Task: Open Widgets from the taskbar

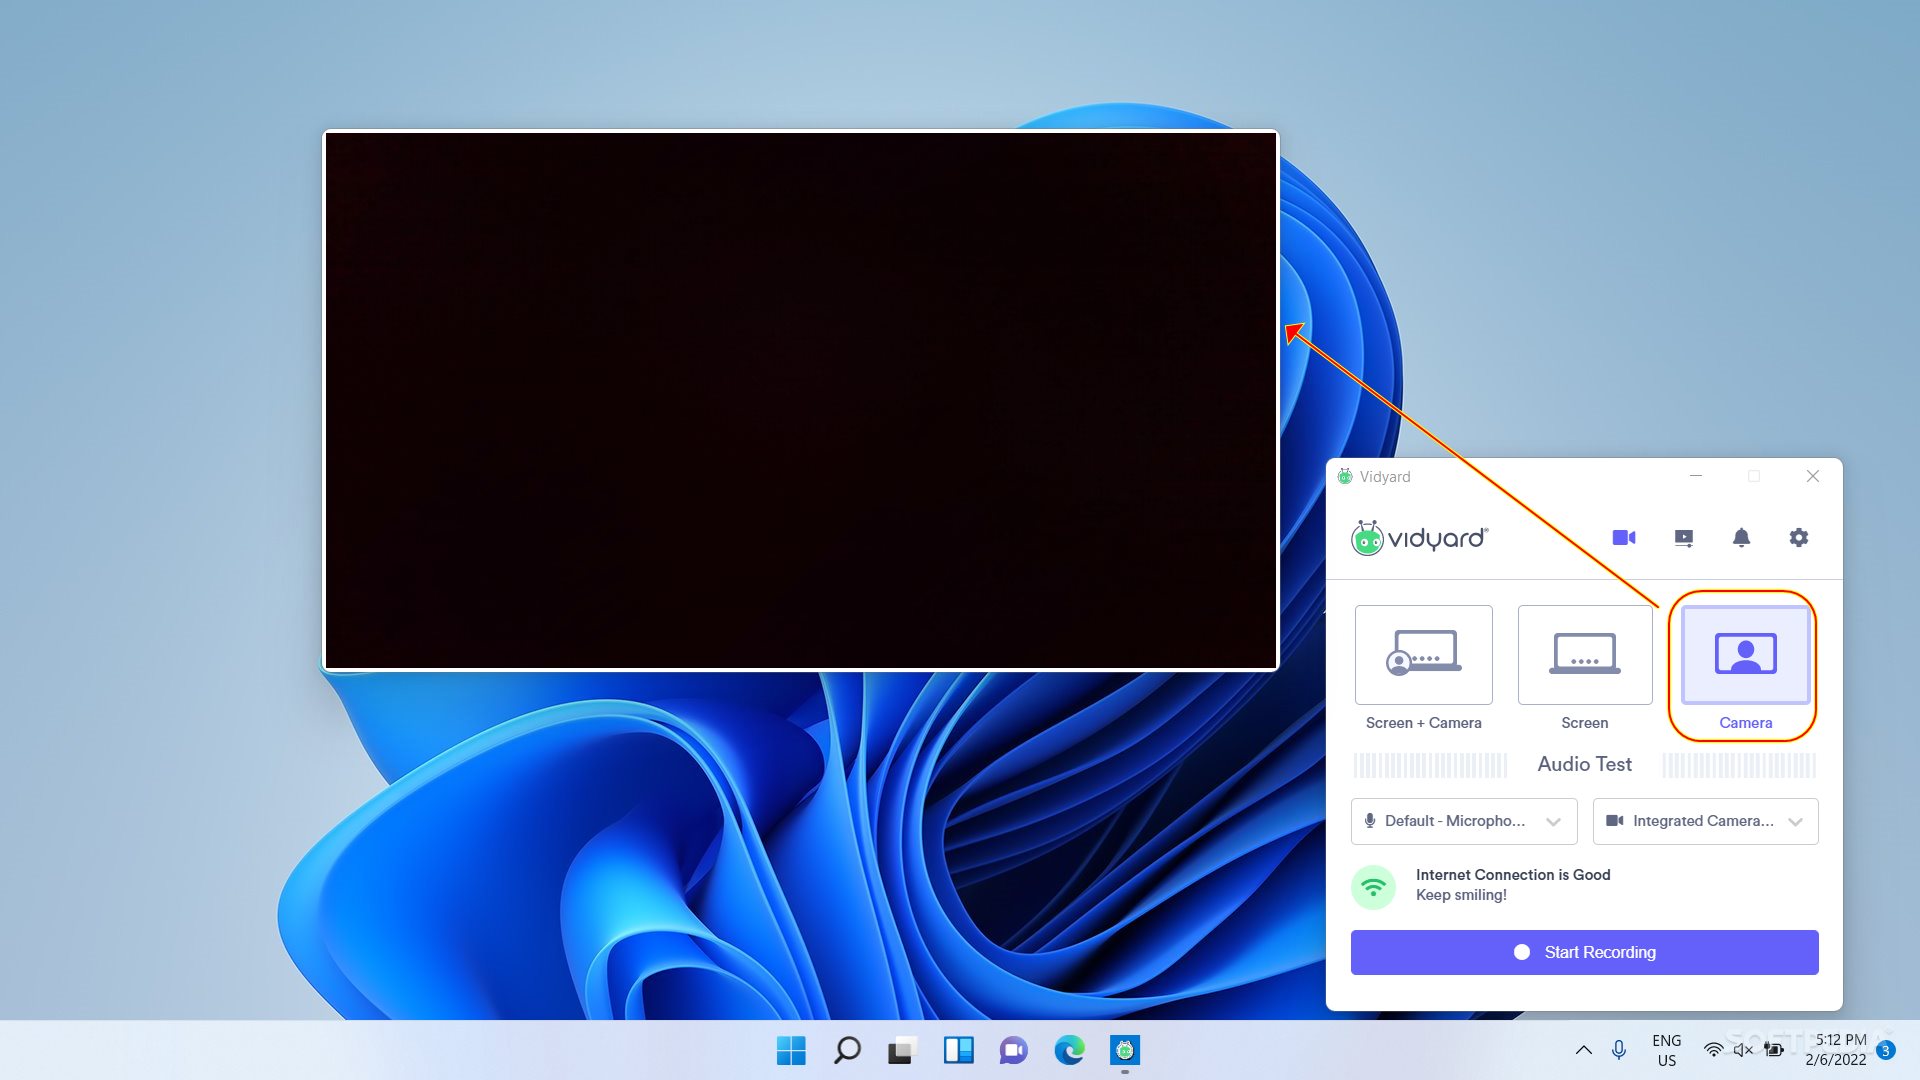Action: coord(958,1050)
